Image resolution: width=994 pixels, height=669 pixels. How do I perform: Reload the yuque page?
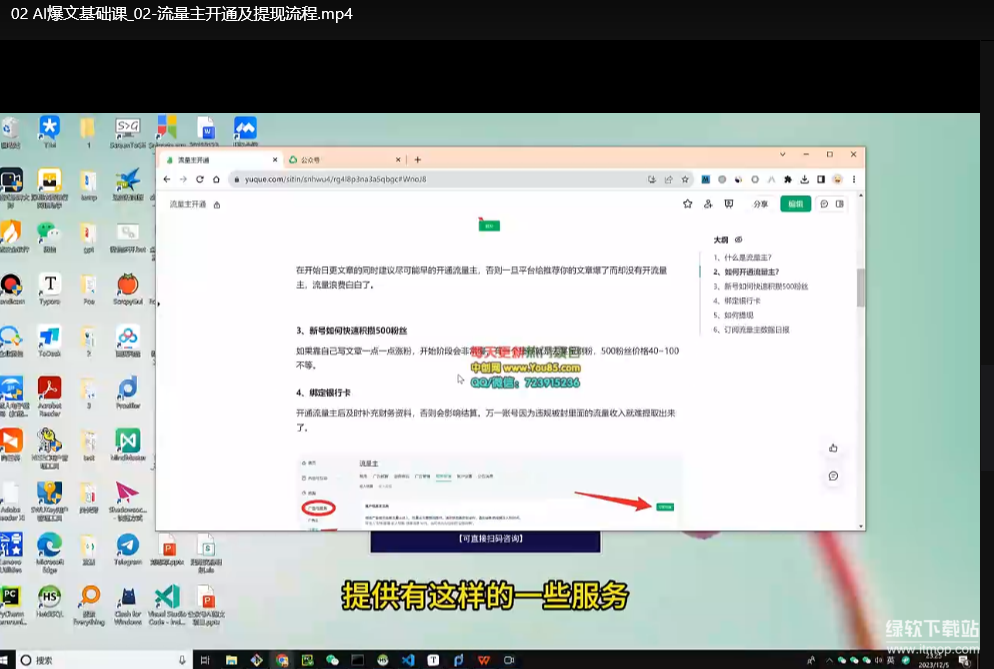point(200,179)
